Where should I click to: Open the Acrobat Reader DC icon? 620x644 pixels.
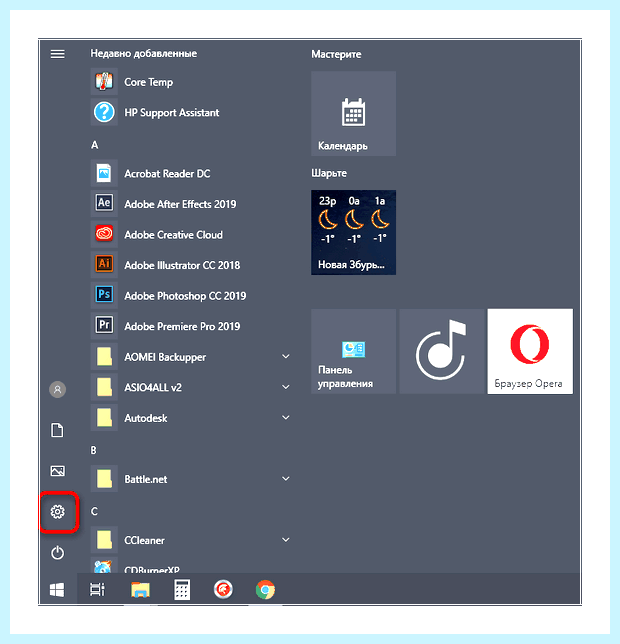[x=104, y=173]
